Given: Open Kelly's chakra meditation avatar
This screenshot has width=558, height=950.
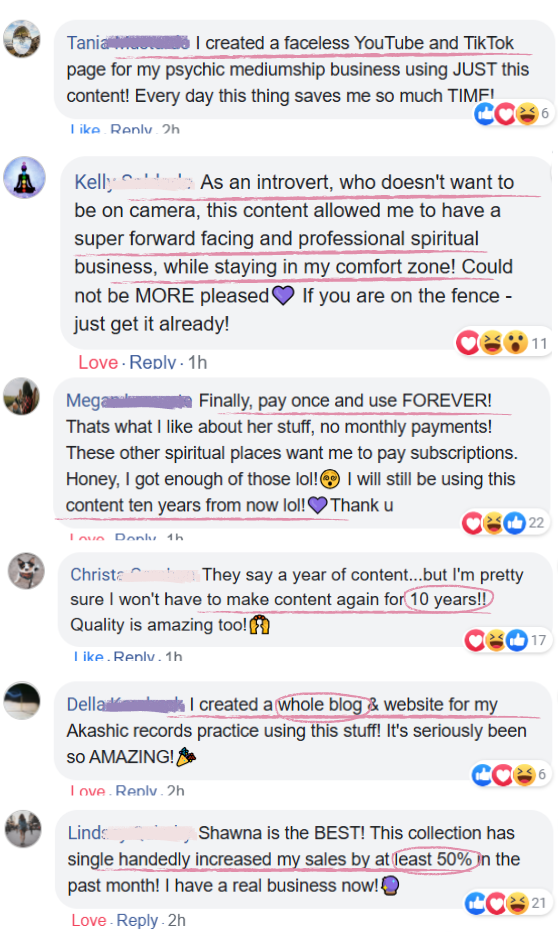Looking at the screenshot, I should coord(24,178).
